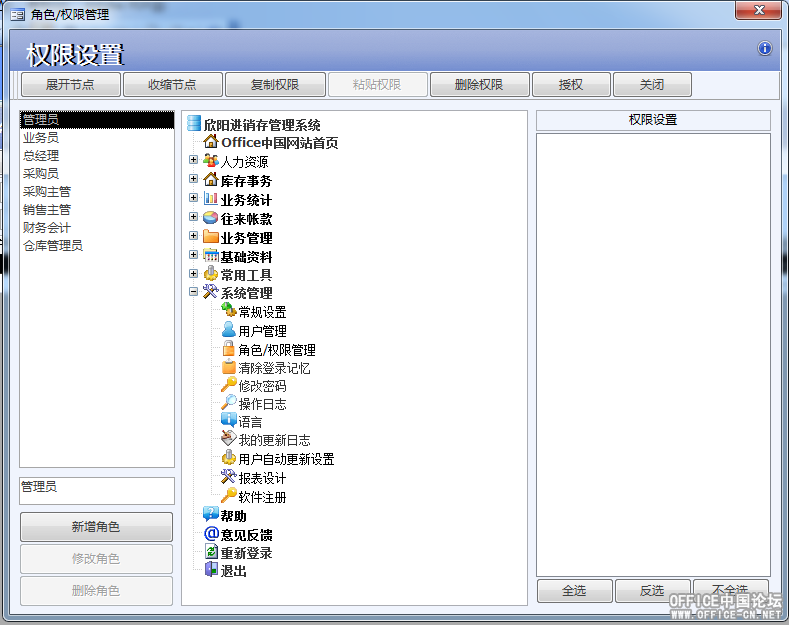789x625 pixels.
Task: Click the gear icon of 常规设置
Action: pyautogui.click(x=228, y=310)
